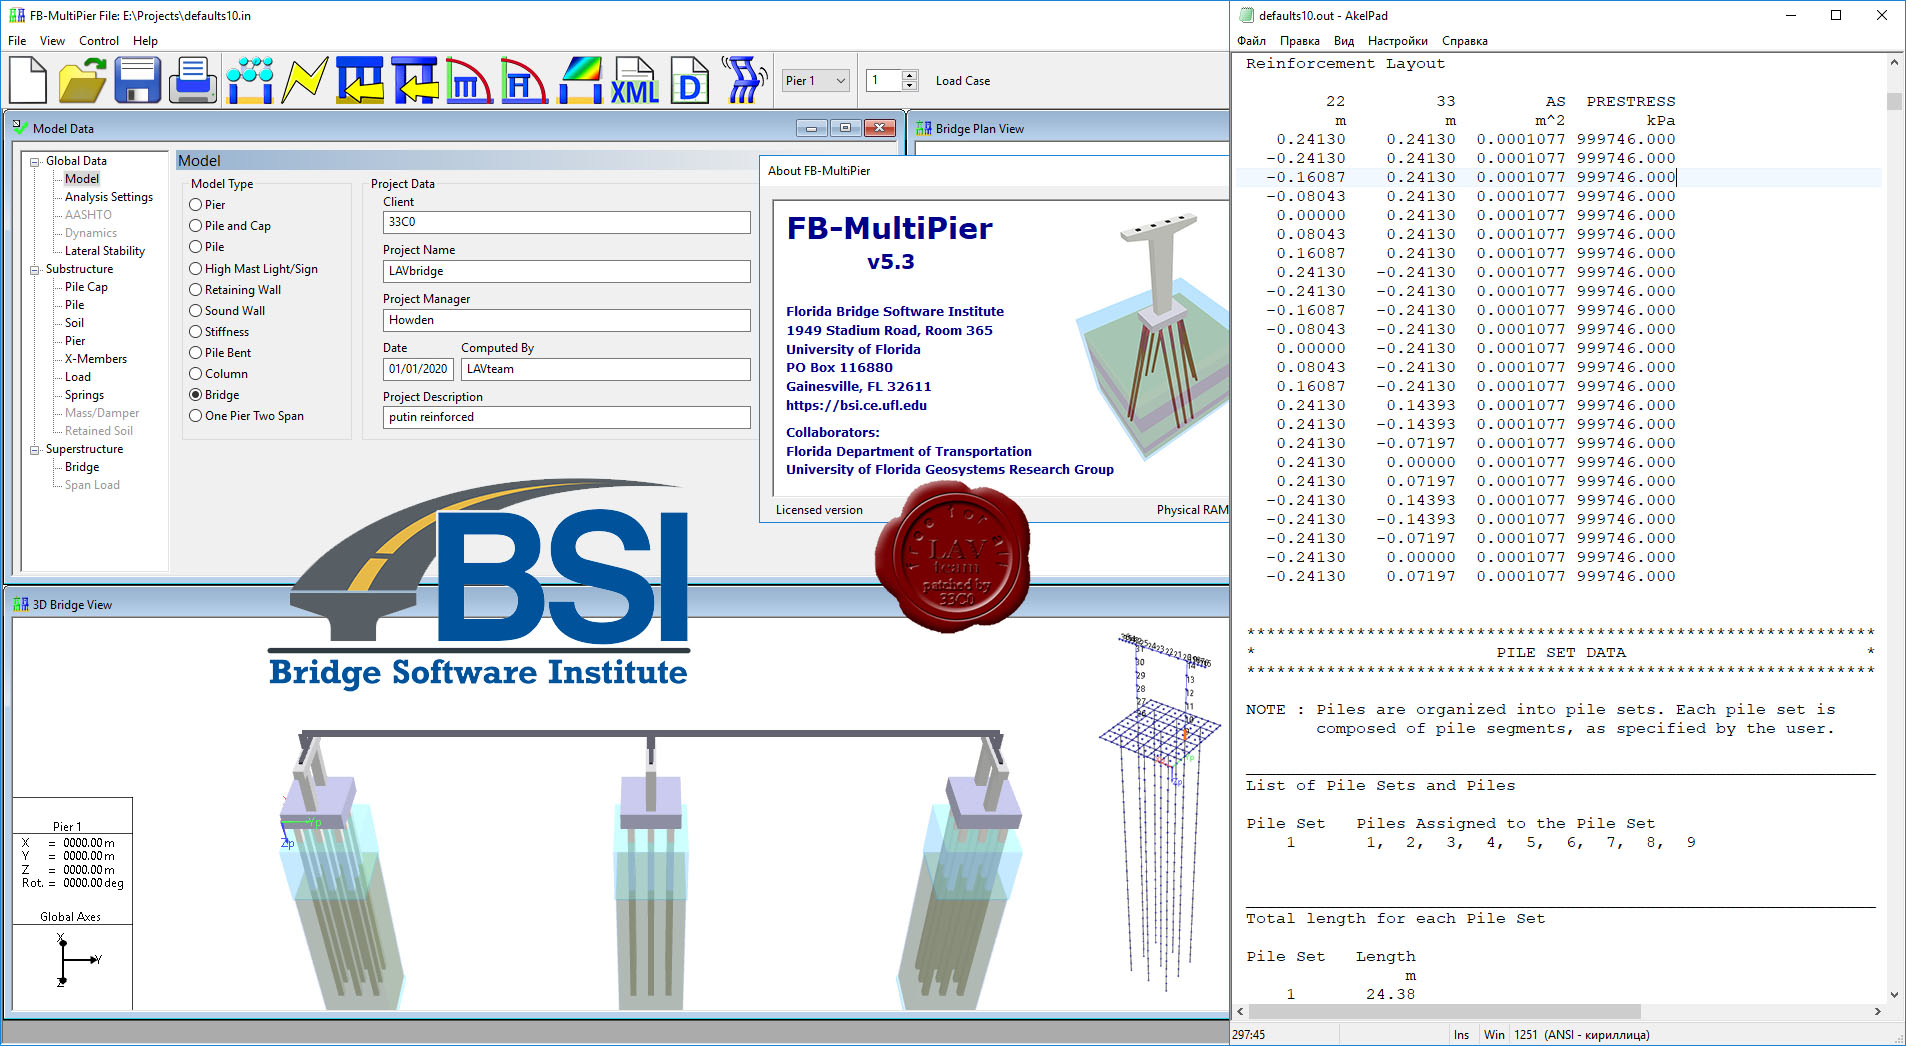Click Bridge Plan View panel icon
The image size is (1906, 1046).
(x=924, y=128)
